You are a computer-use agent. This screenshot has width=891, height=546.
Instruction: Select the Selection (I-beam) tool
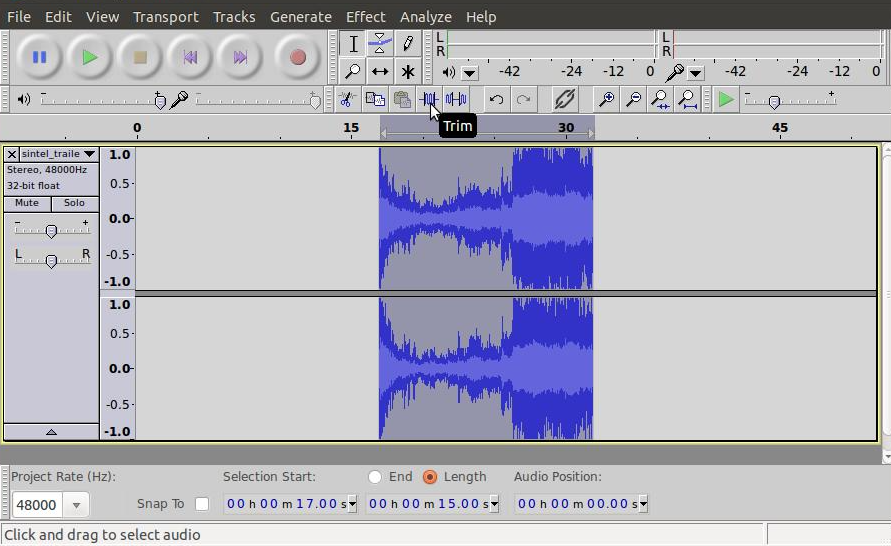(x=352, y=44)
